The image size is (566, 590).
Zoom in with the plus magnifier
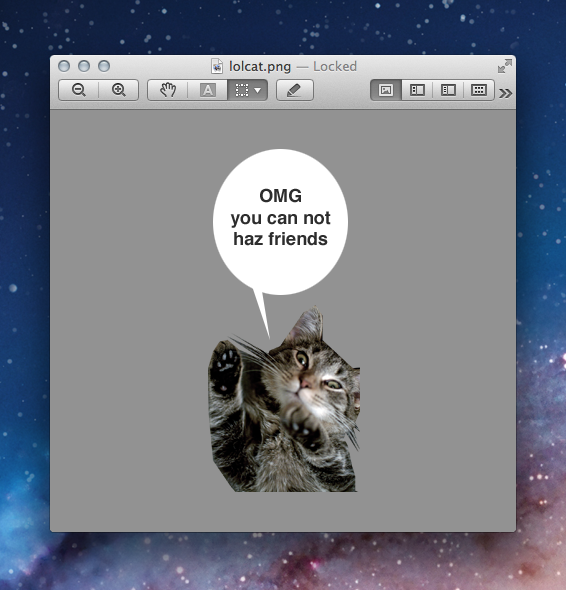click(119, 90)
